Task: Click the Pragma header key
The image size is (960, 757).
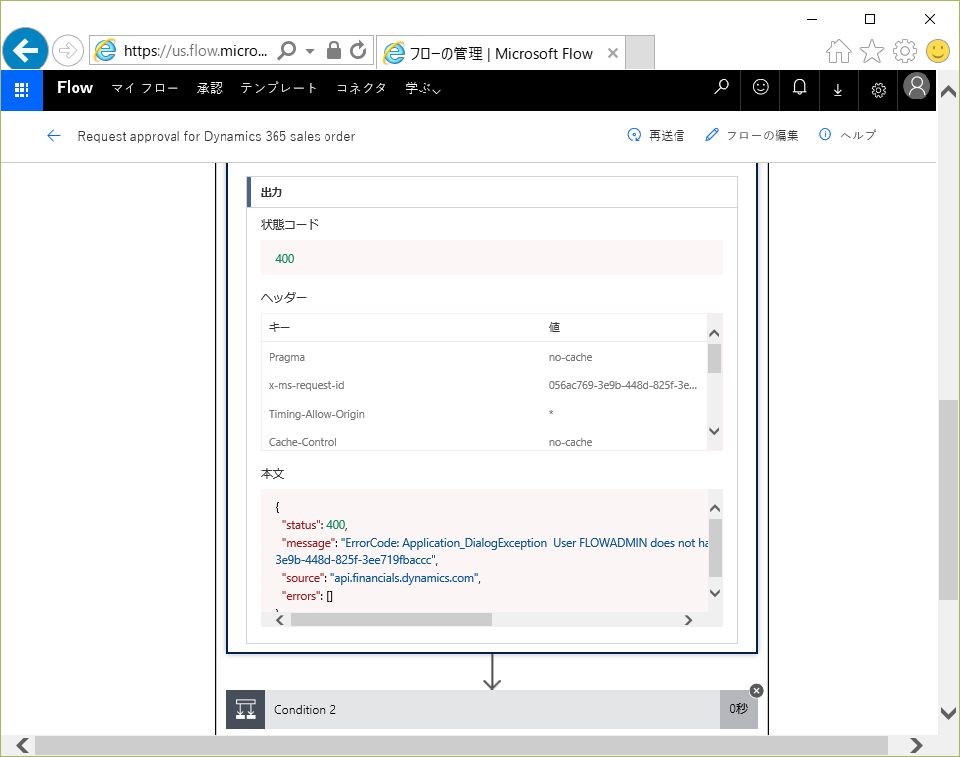Action: pyautogui.click(x=287, y=357)
